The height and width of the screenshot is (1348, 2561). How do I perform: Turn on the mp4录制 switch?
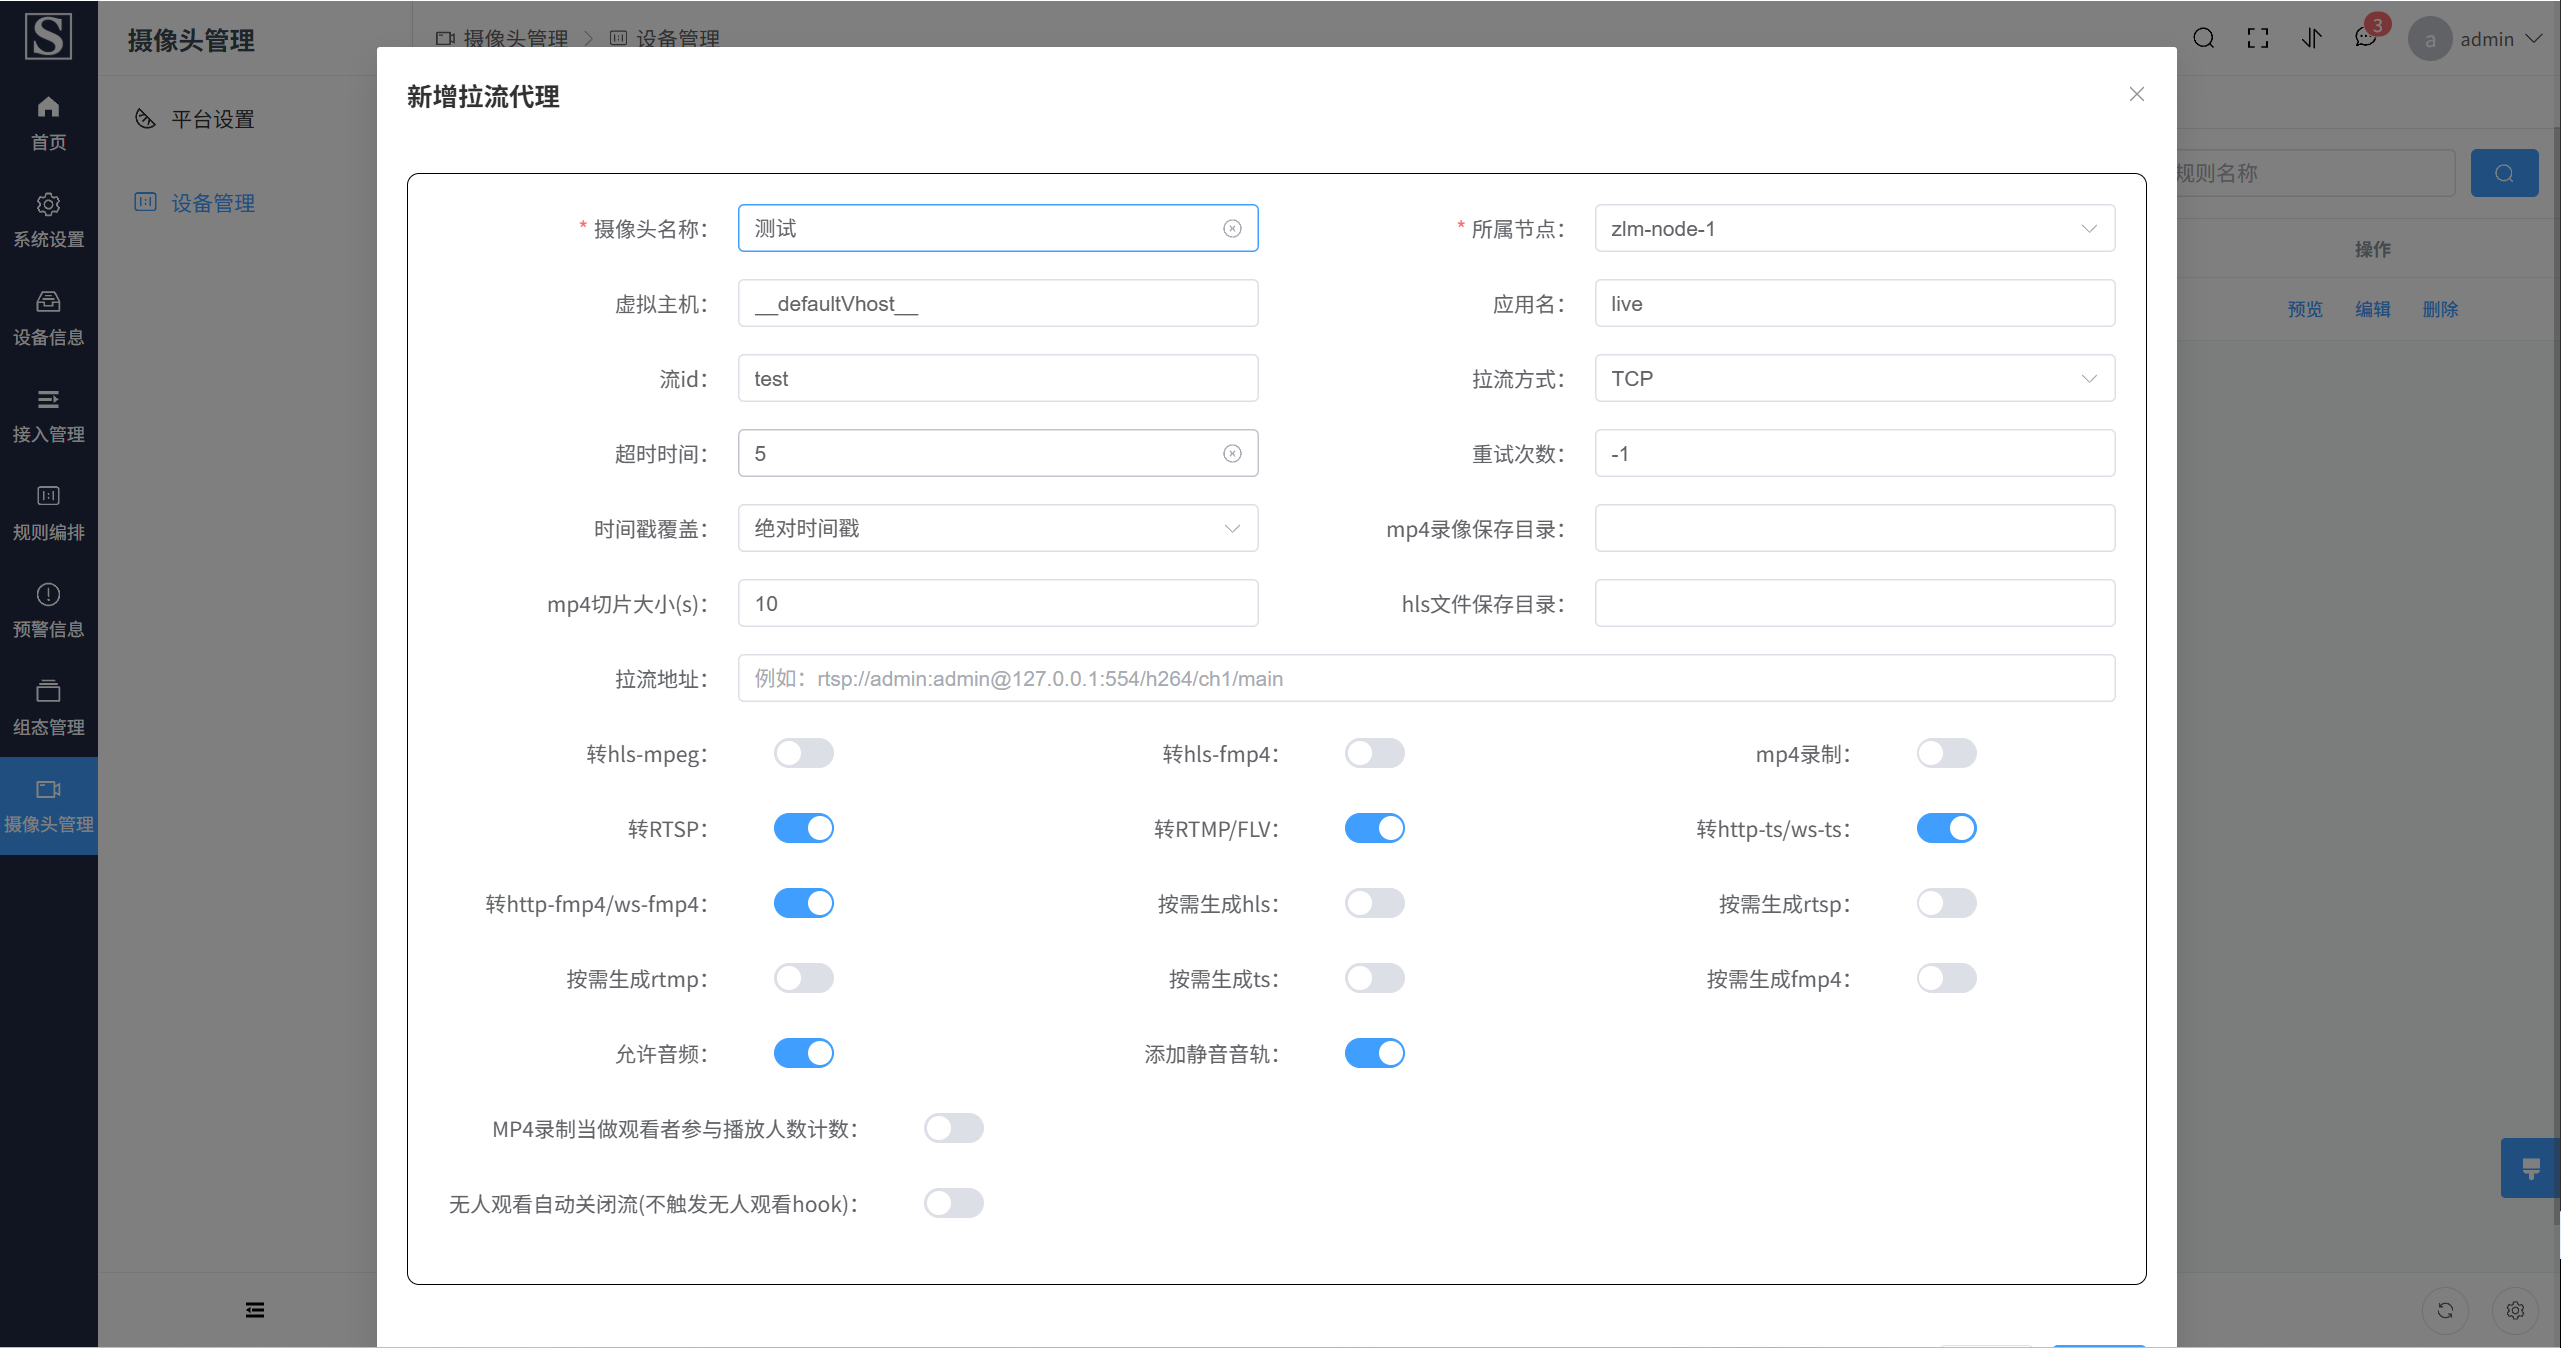1946,753
